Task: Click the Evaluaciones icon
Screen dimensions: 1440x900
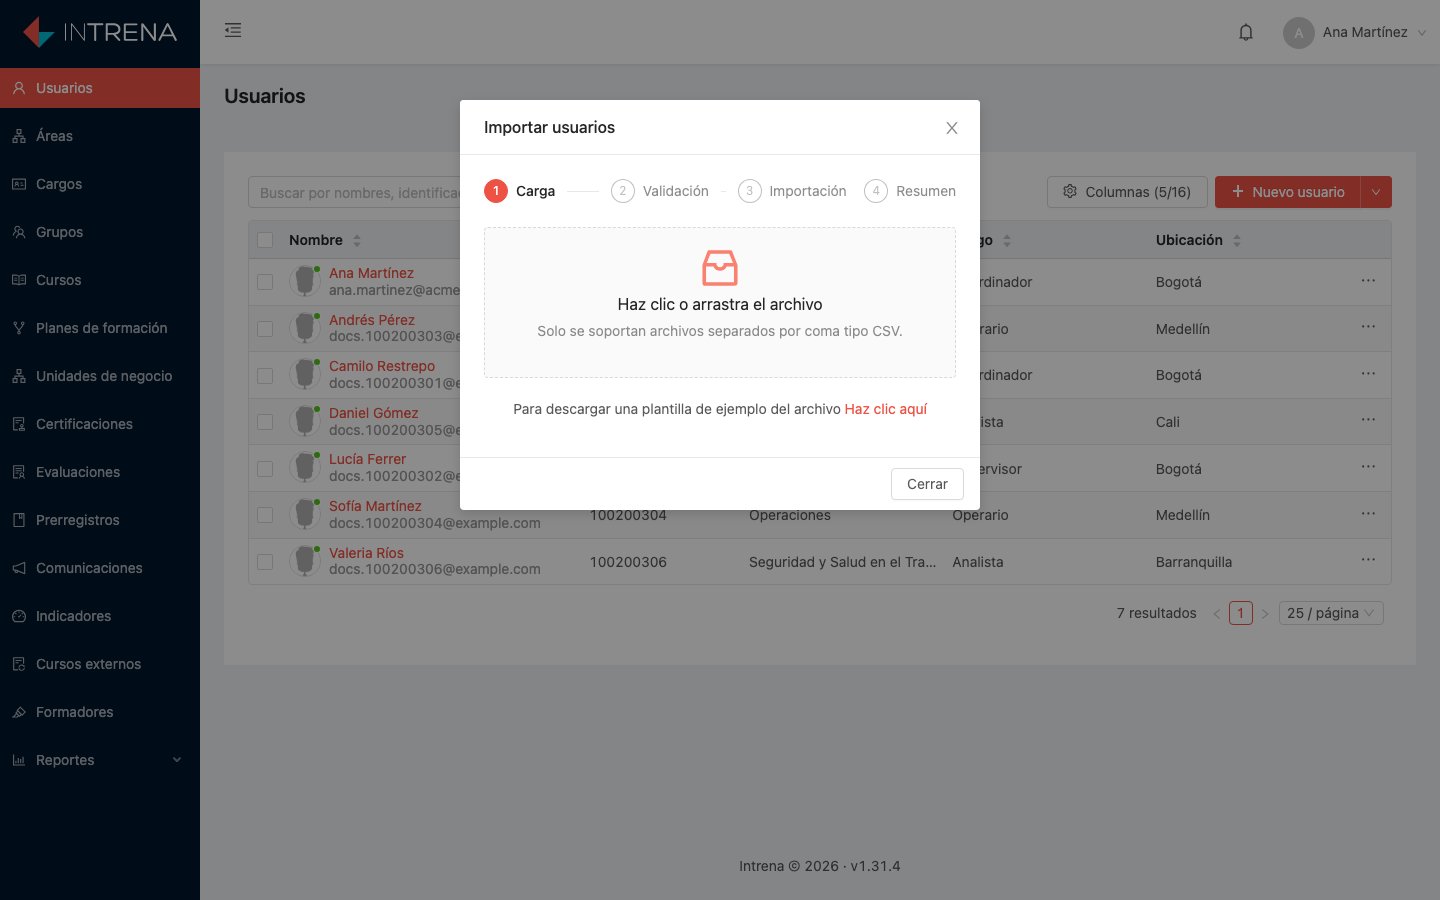Action: tap(19, 472)
